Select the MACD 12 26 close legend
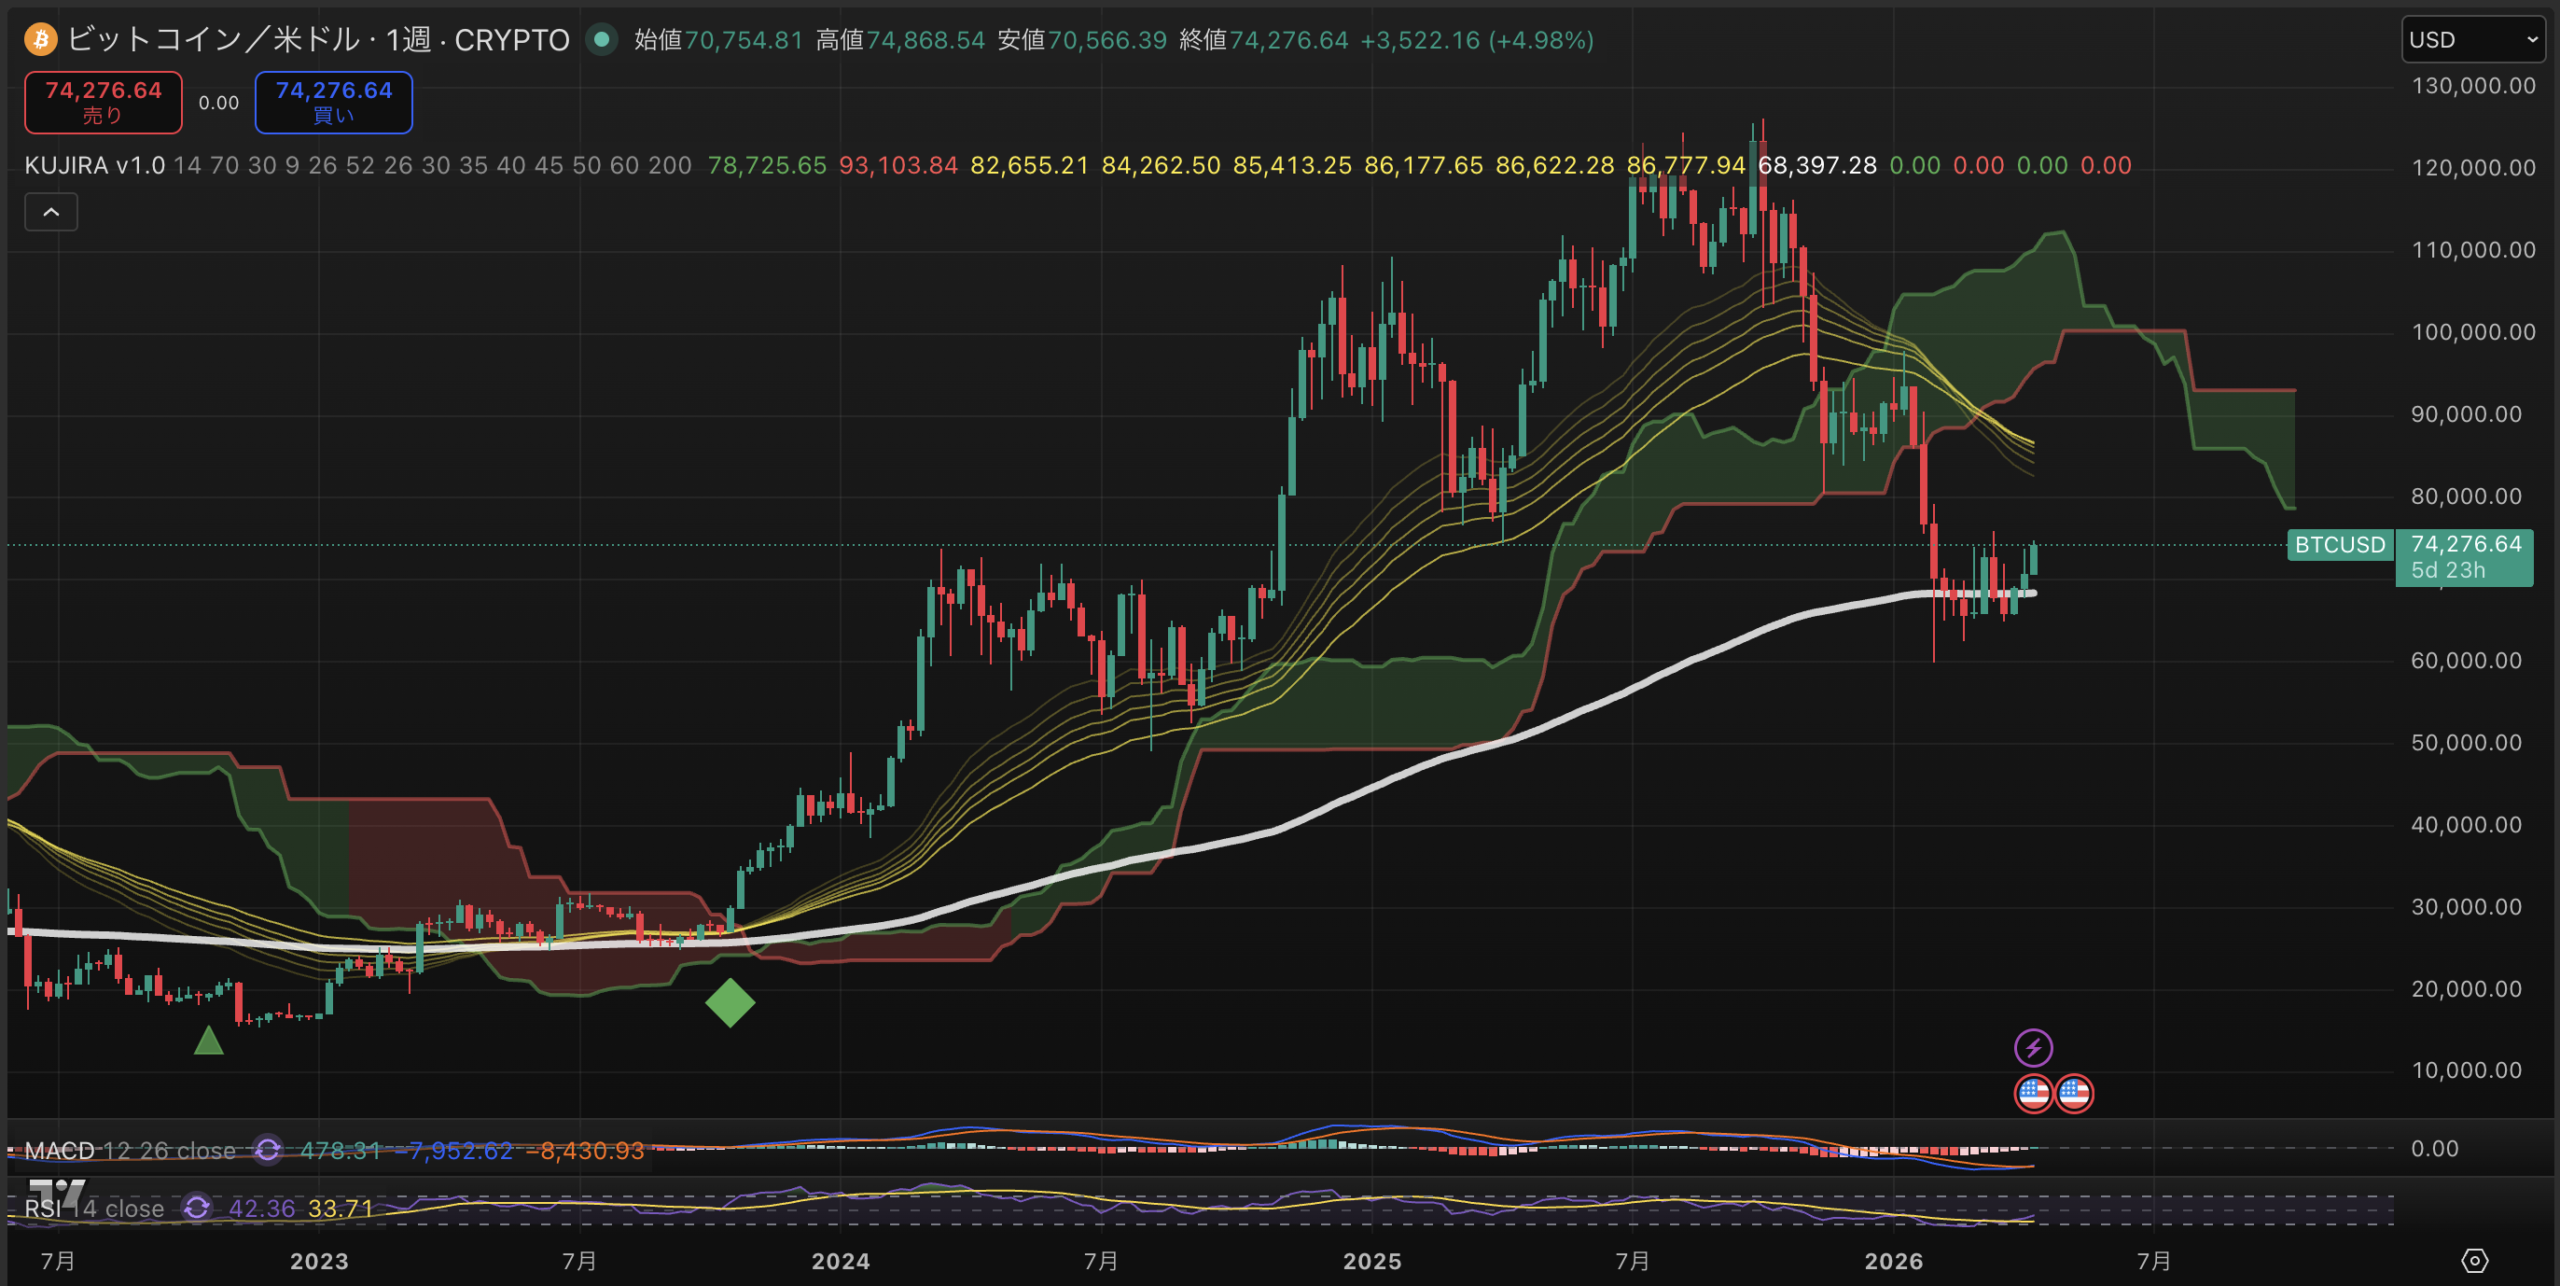Screen dimensions: 2560x1286 [x=130, y=1151]
